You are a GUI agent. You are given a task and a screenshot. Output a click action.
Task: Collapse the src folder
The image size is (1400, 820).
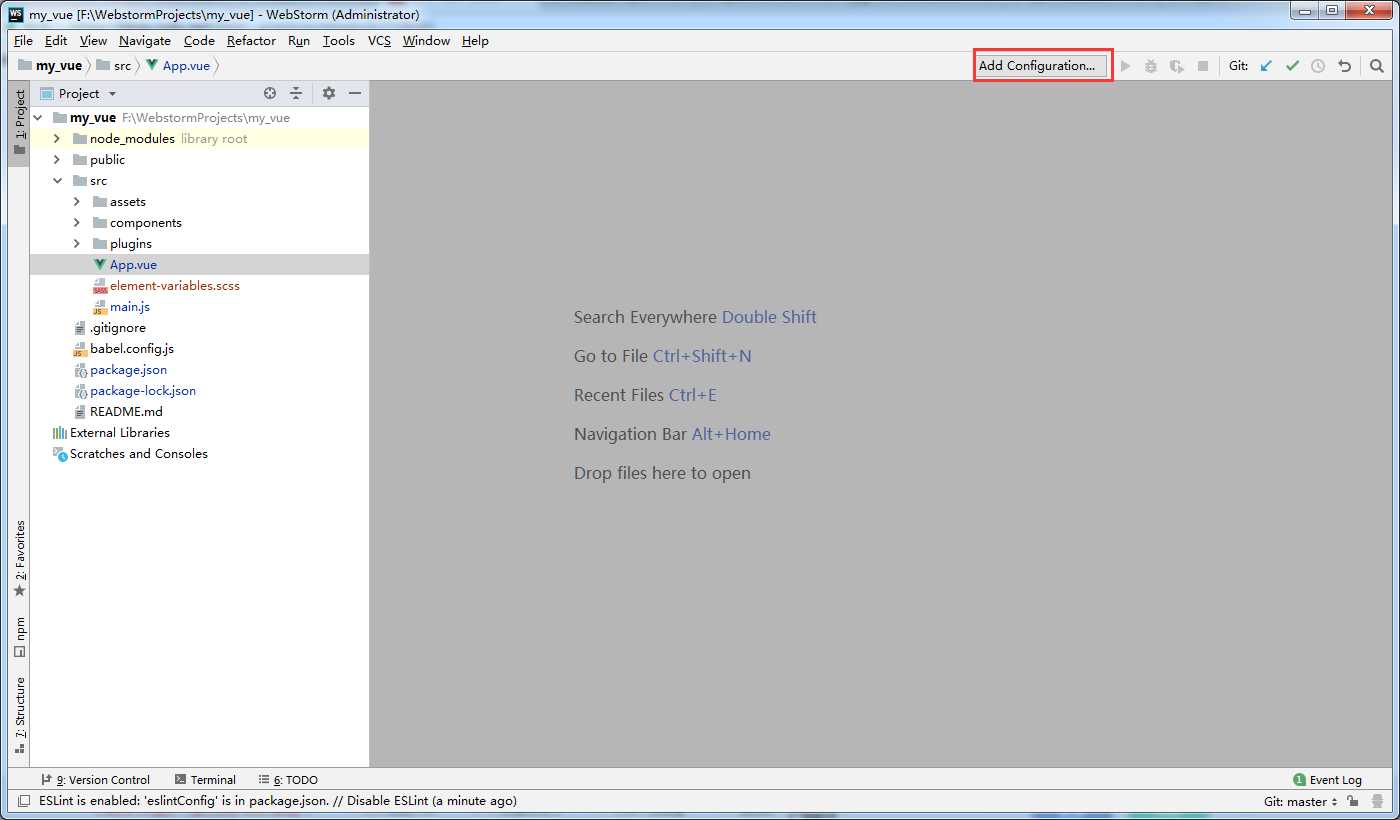[x=57, y=181]
